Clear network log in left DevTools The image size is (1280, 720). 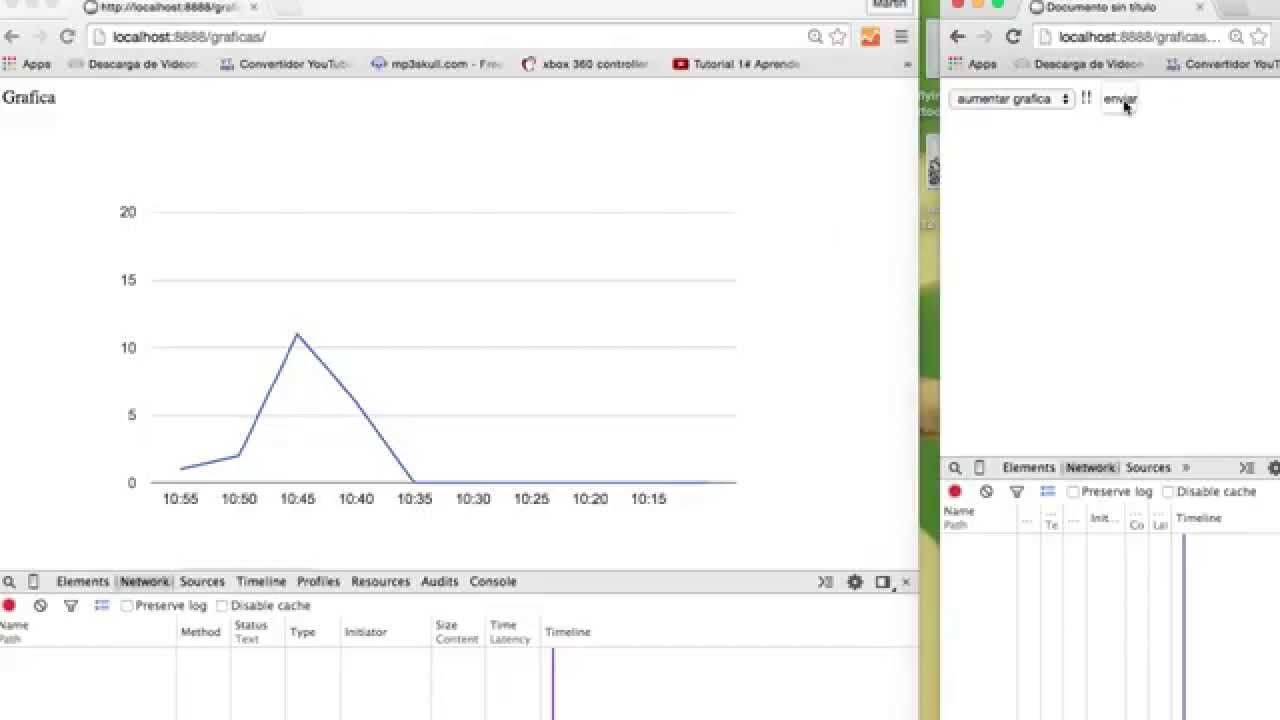click(x=40, y=605)
